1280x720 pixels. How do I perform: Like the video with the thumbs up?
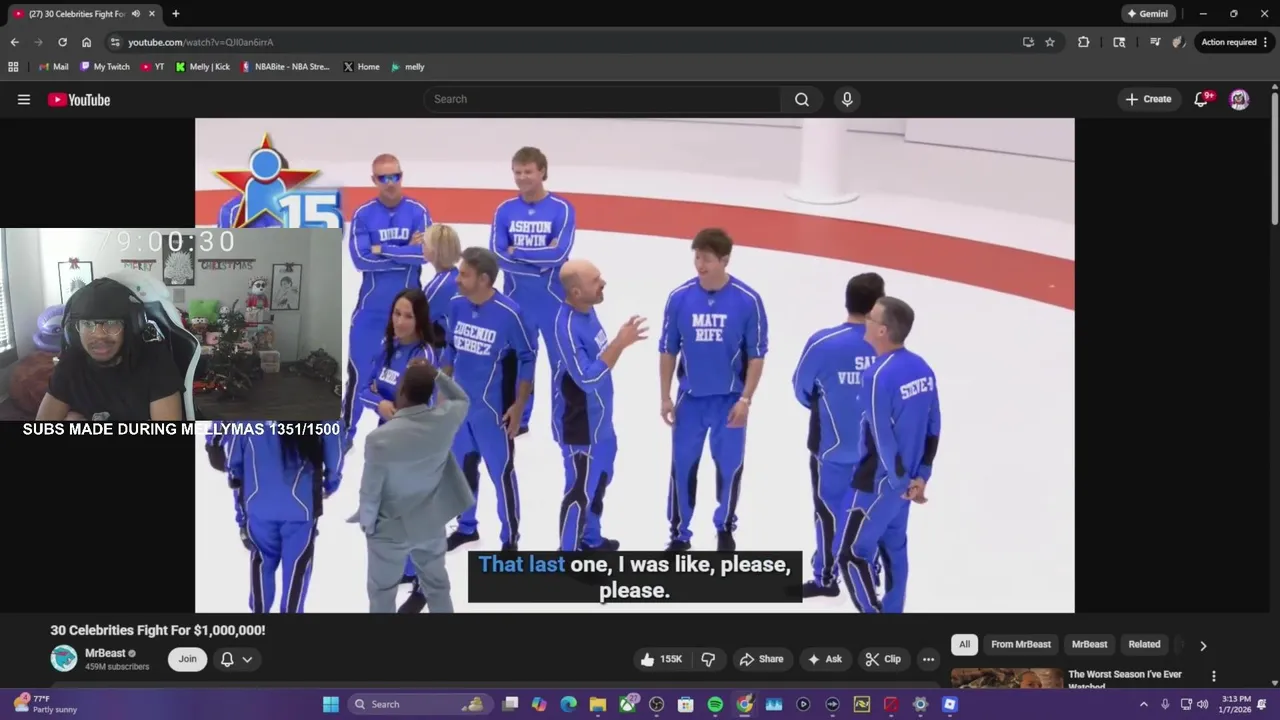click(661, 659)
